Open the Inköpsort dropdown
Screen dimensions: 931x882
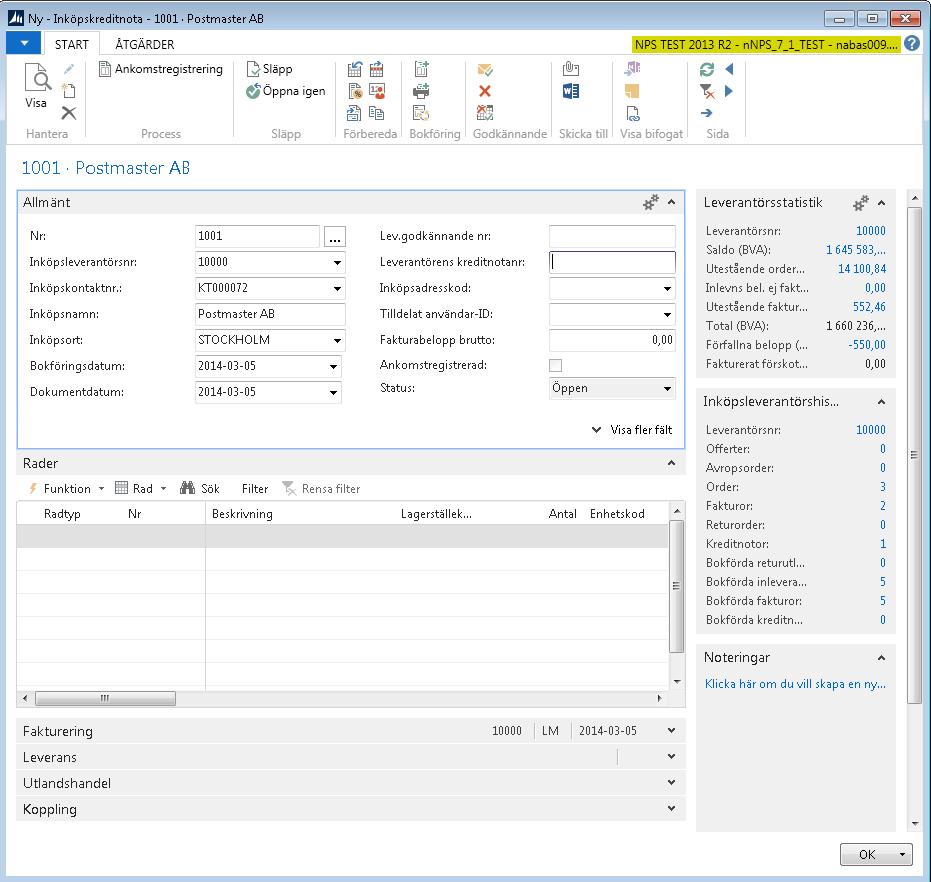click(x=337, y=340)
